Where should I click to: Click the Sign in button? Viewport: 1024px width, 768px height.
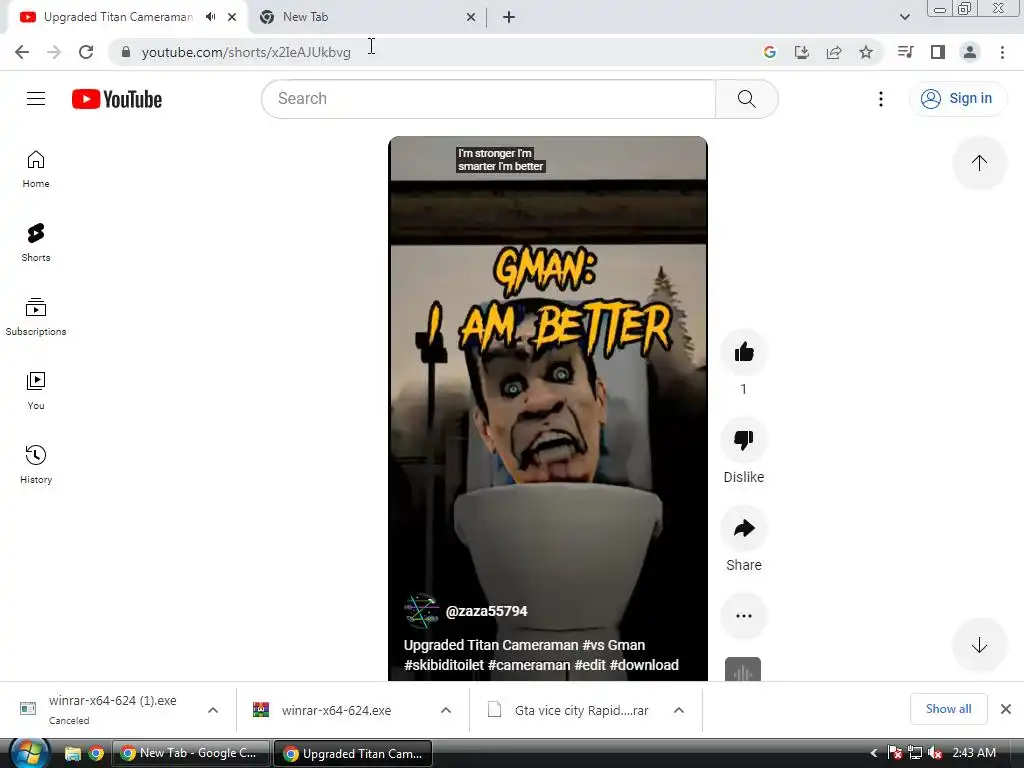point(957,99)
